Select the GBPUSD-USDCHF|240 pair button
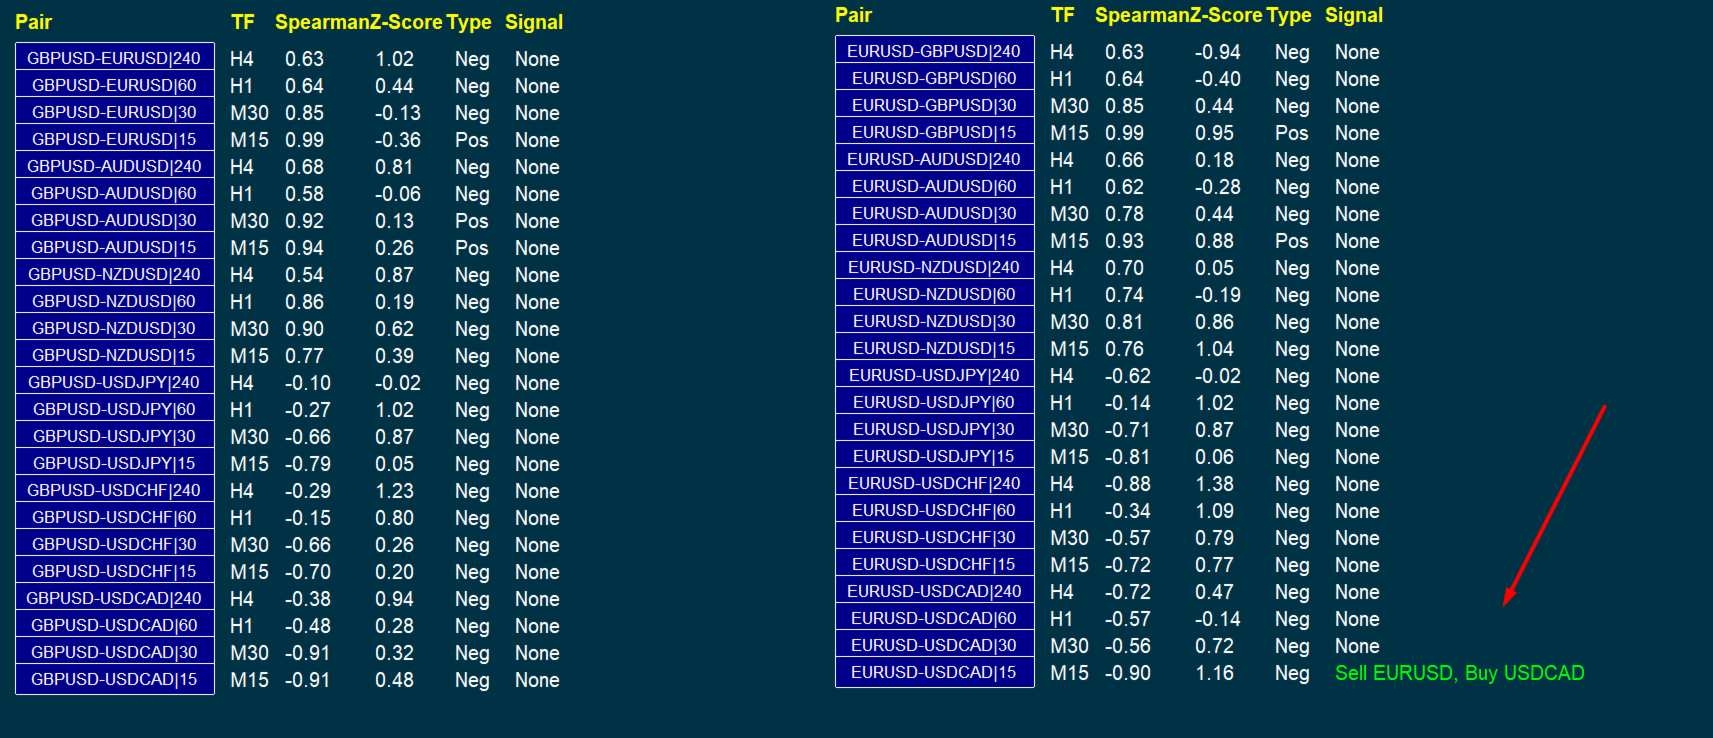The height and width of the screenshot is (738, 1713). [114, 490]
